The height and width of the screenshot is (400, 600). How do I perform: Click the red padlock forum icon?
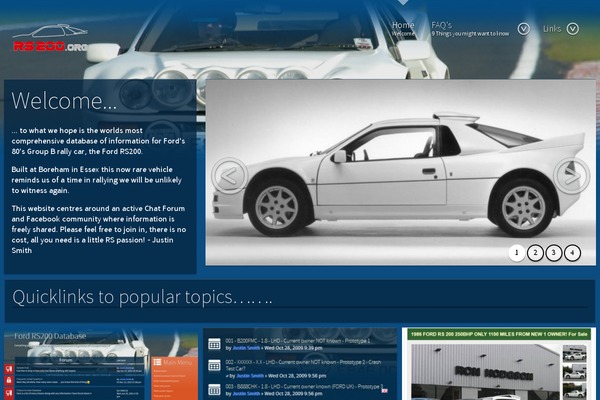[x=9, y=380]
